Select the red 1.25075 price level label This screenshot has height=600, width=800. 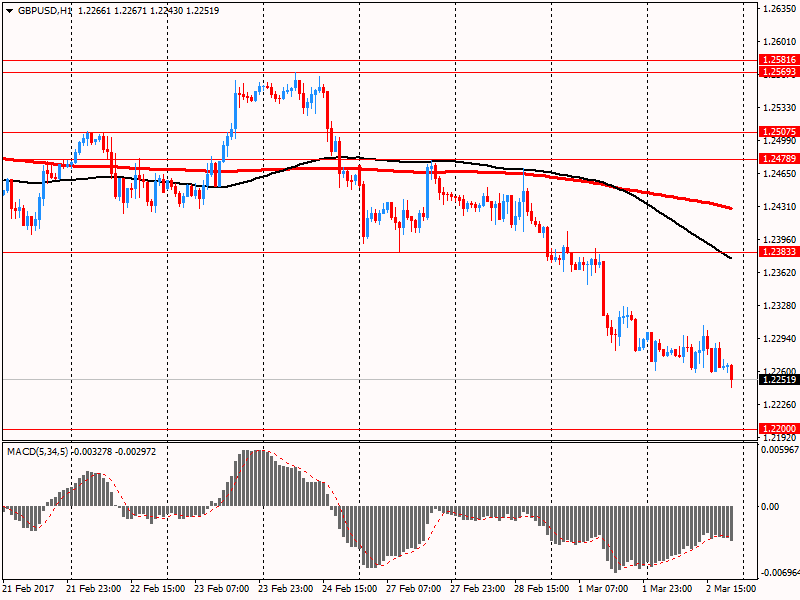coord(779,132)
